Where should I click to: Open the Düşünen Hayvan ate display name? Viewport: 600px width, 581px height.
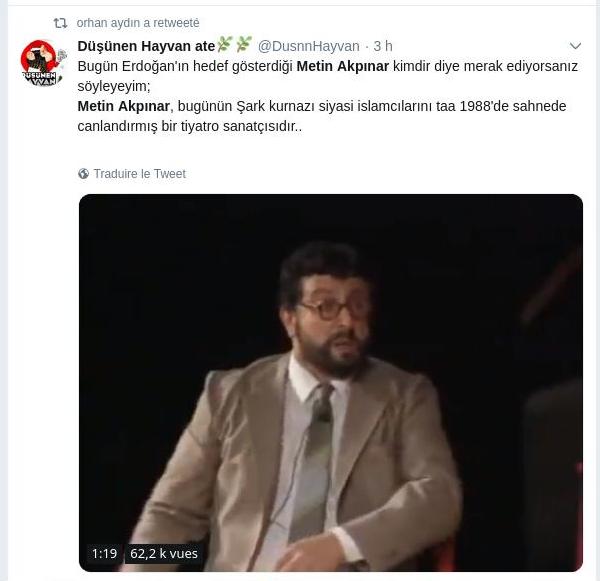pos(146,46)
